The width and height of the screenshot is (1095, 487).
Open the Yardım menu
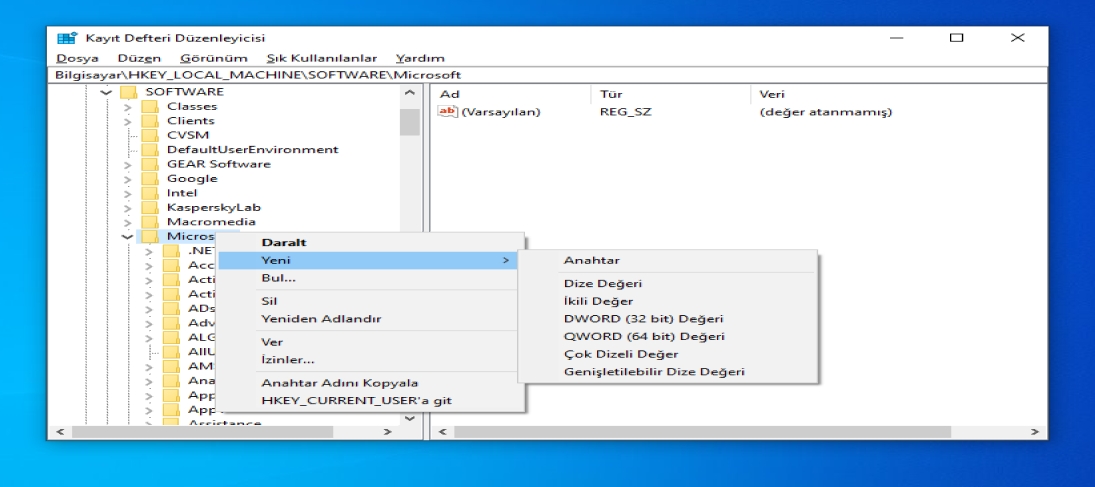click(x=420, y=58)
